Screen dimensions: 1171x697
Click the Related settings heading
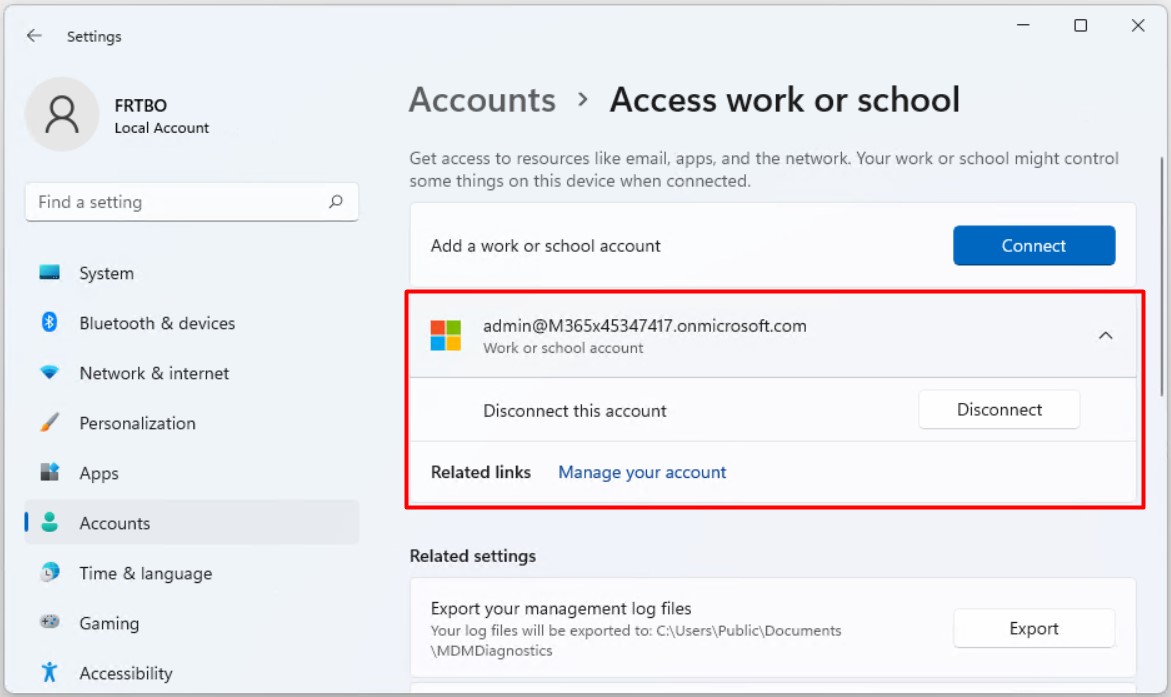point(473,557)
